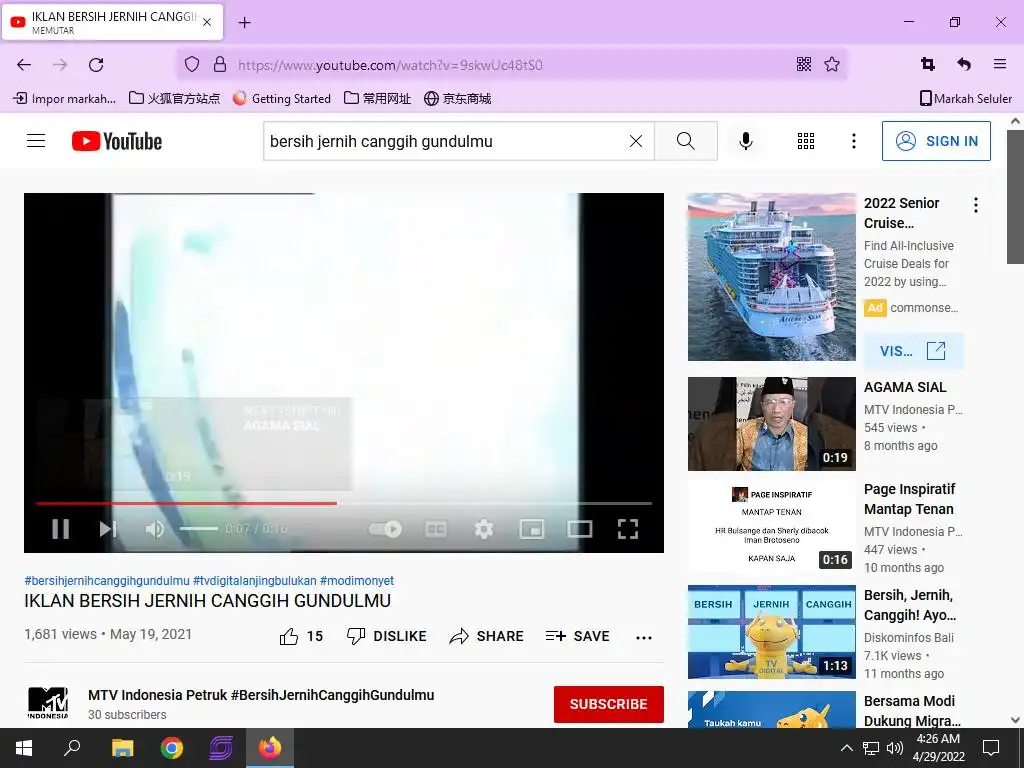Run search with magnifier button
1024x768 pixels.
click(x=686, y=141)
